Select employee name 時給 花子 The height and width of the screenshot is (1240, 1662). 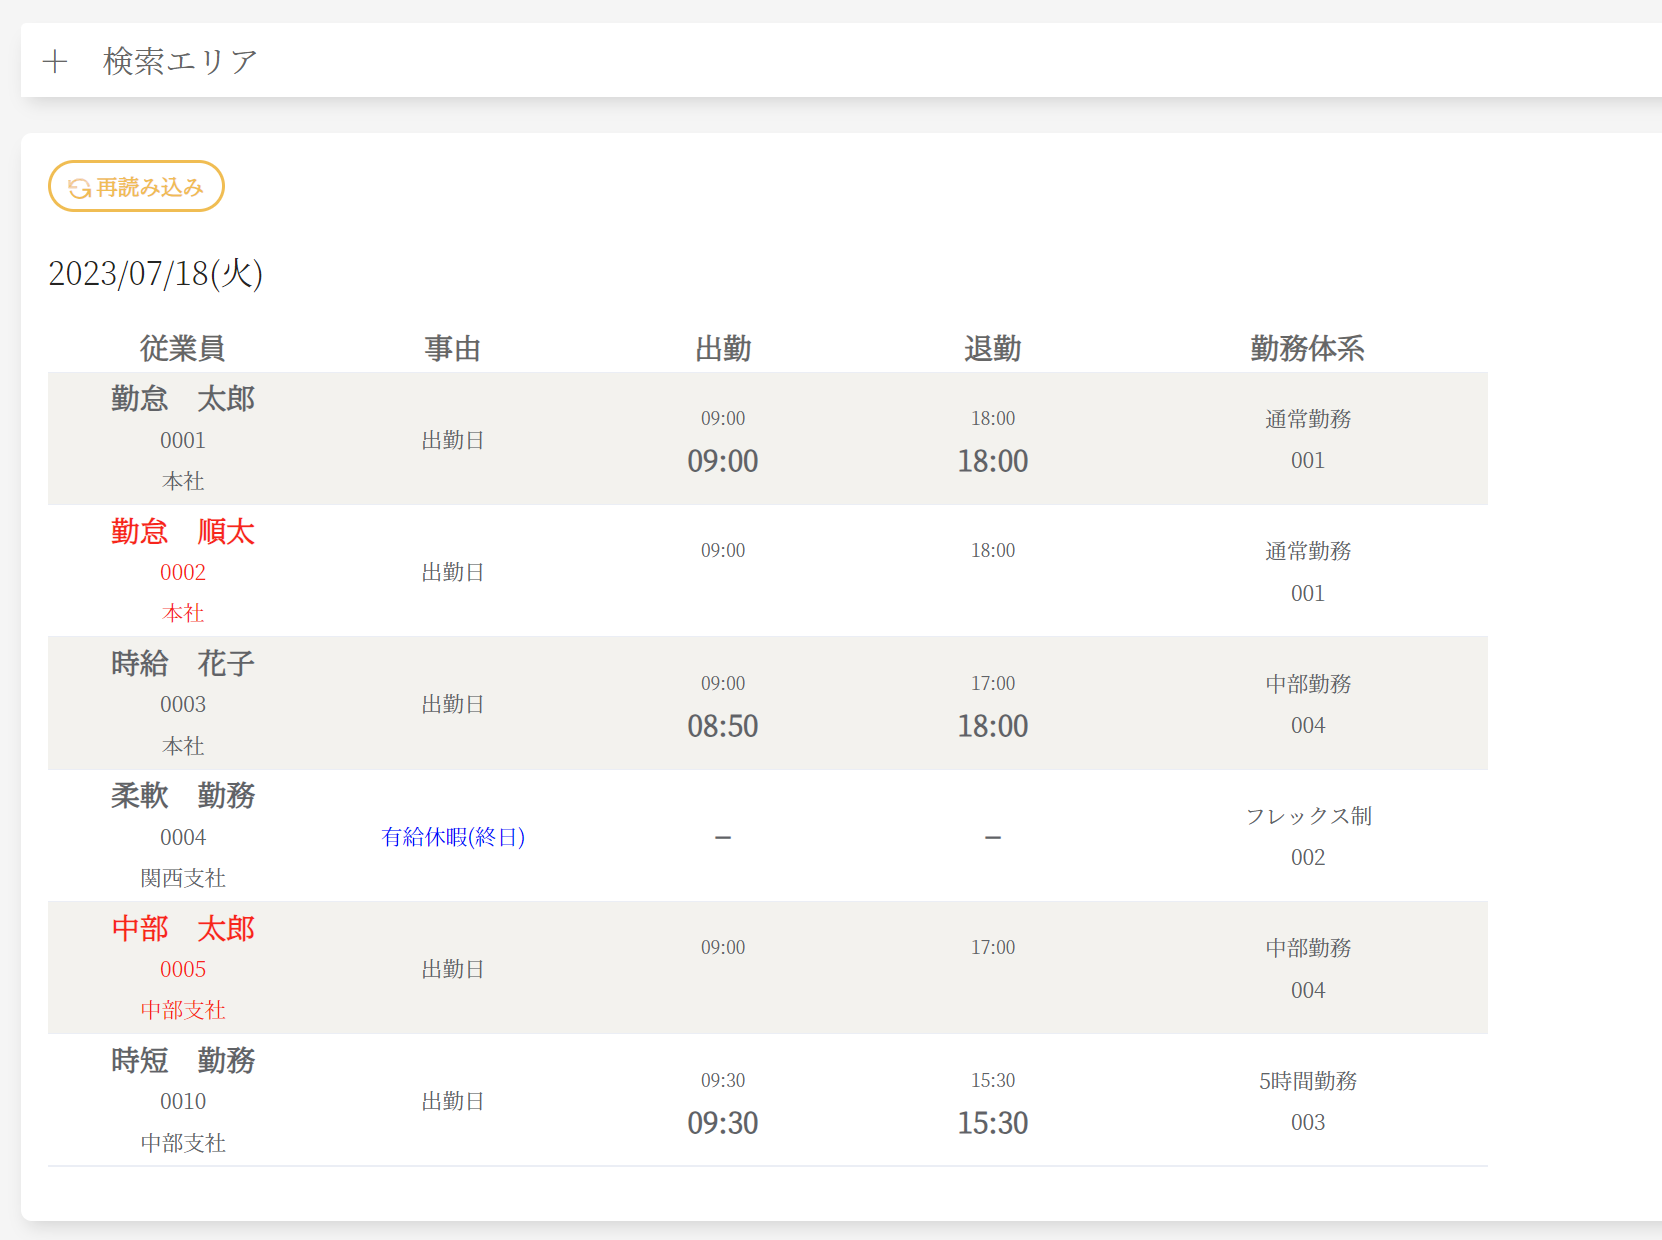point(183,663)
